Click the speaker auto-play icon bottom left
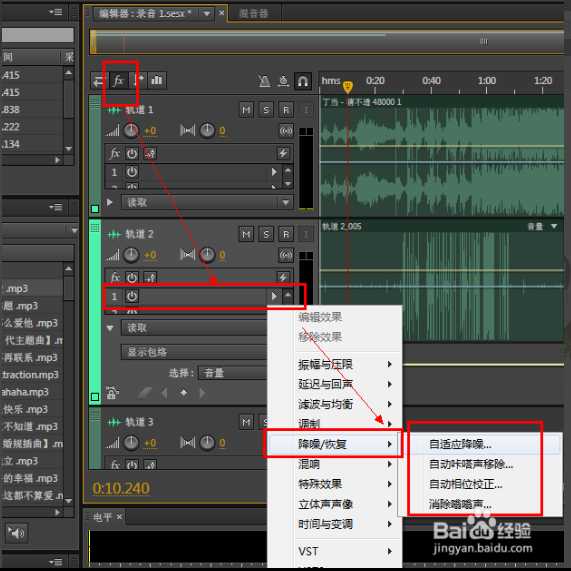The height and width of the screenshot is (571, 571). point(16,533)
